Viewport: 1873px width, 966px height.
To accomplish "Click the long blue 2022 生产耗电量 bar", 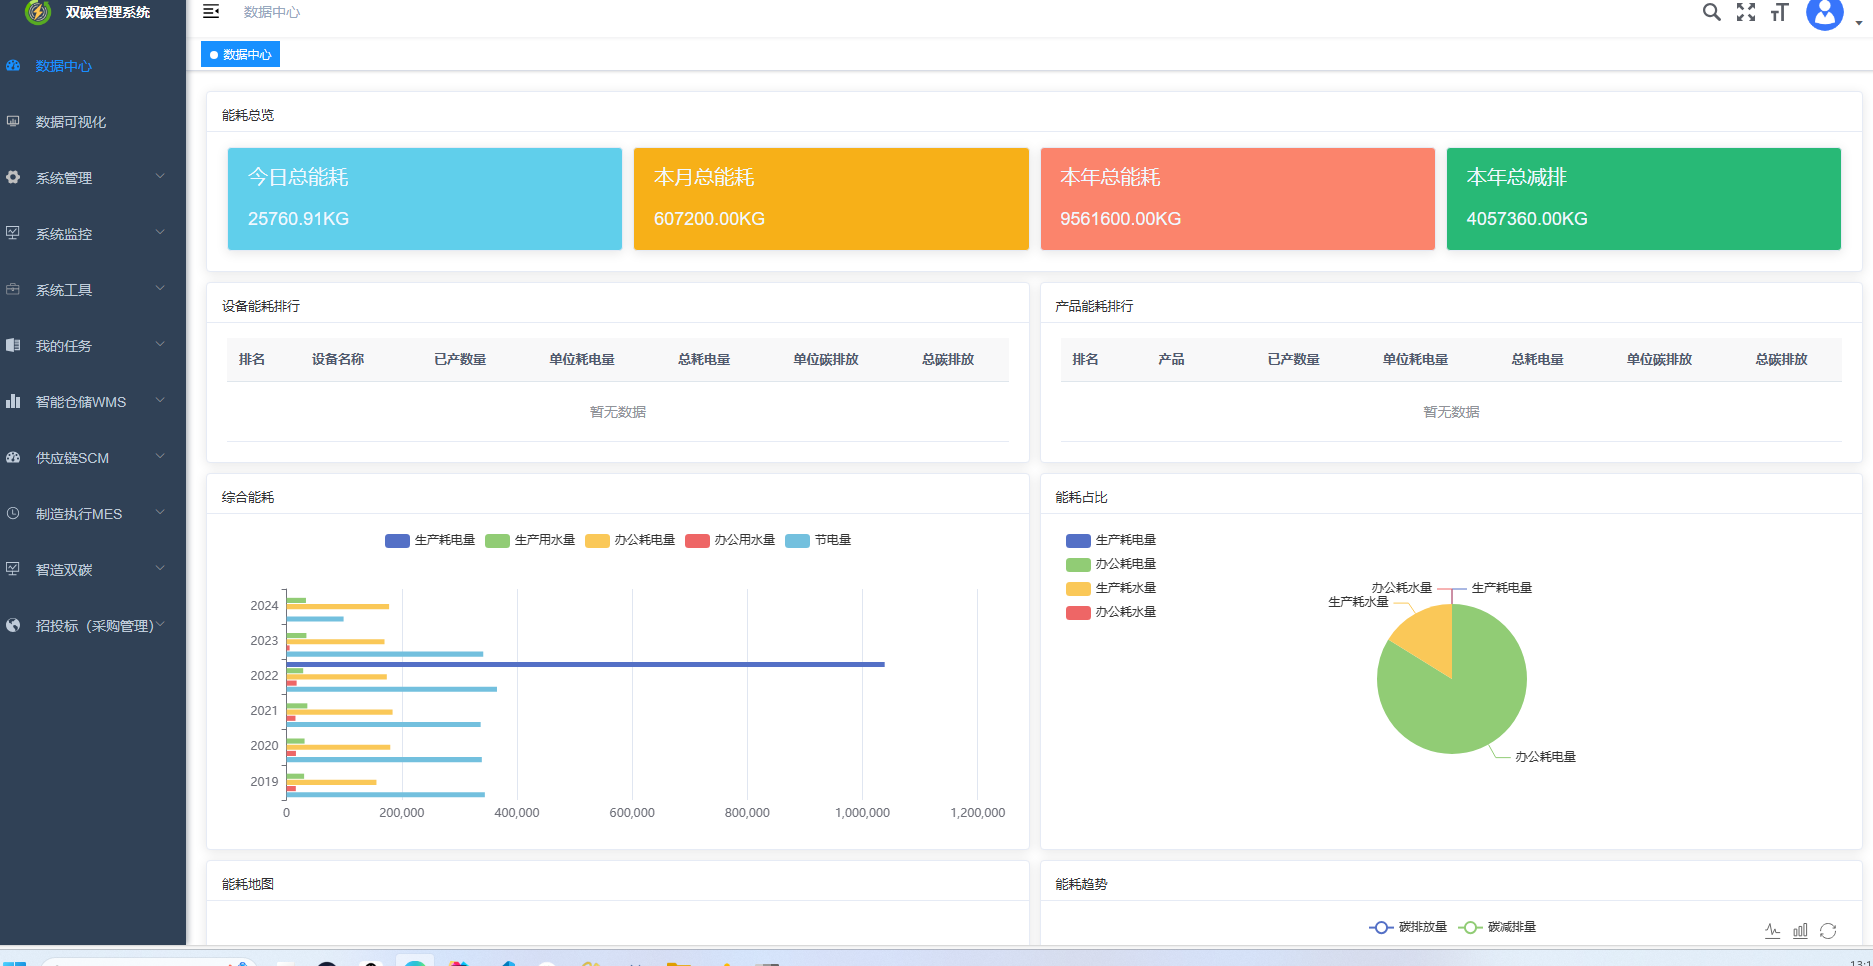I will pyautogui.click(x=585, y=664).
